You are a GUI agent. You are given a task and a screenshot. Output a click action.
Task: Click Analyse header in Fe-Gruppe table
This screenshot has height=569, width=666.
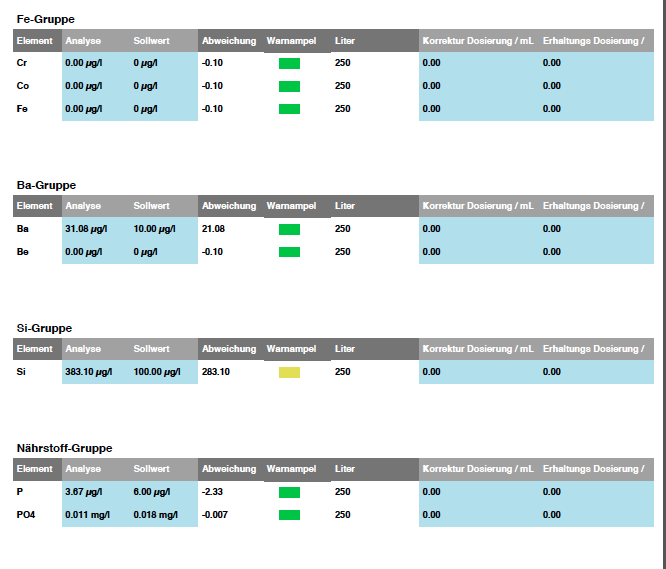tap(83, 41)
